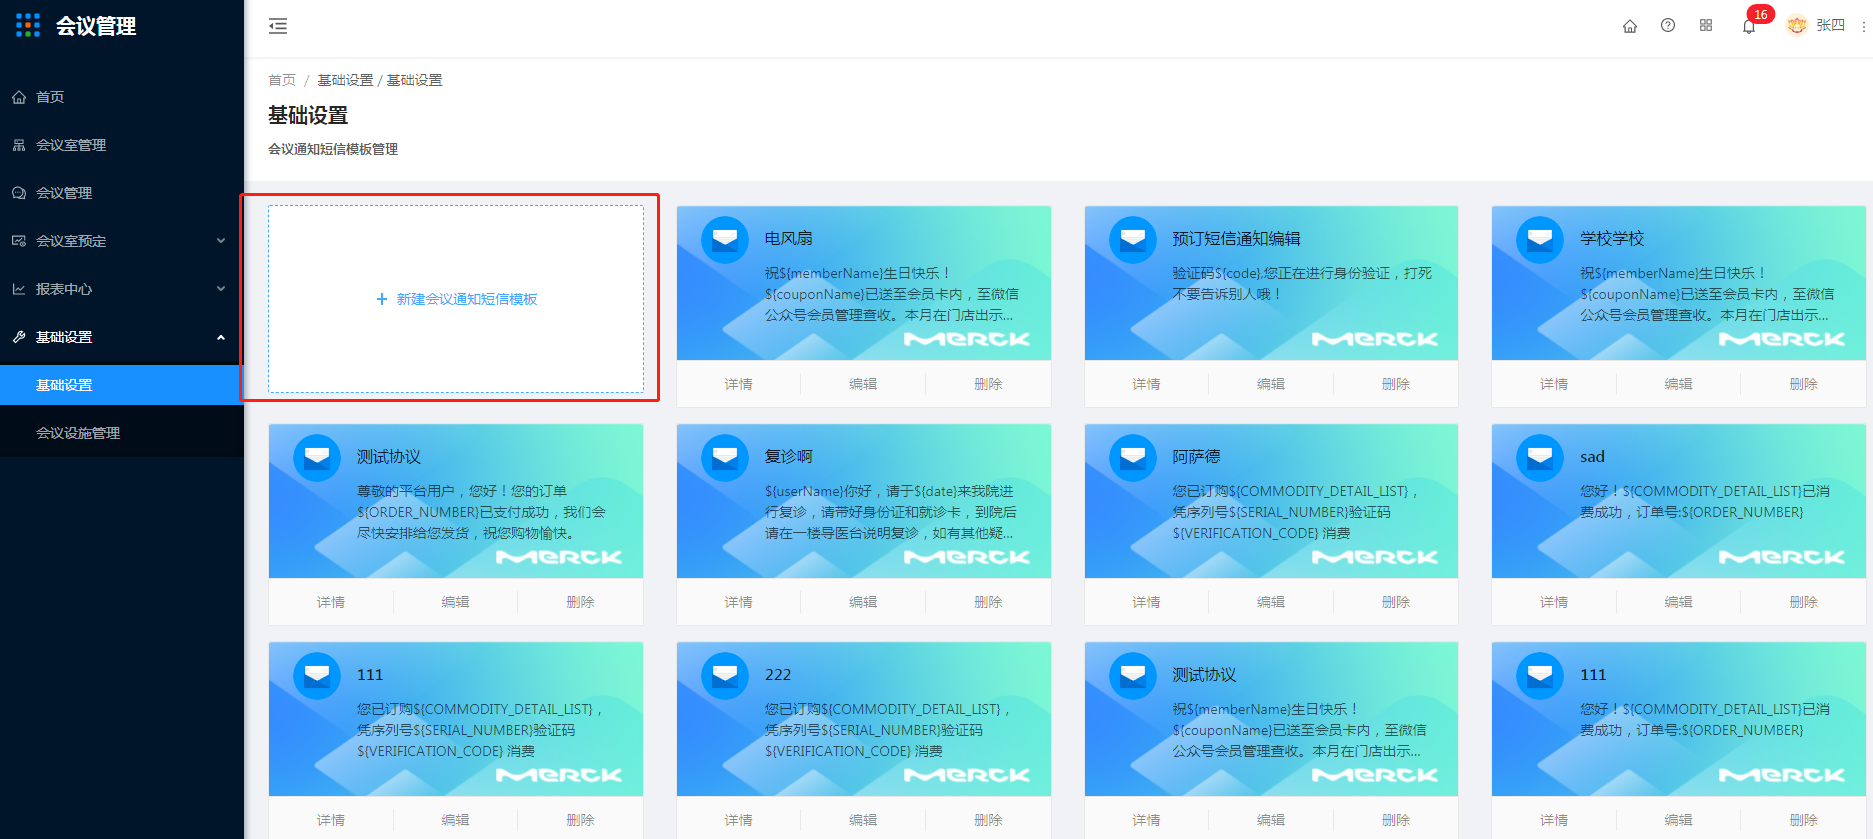
Task: Click 首页 in the breadcrumb
Action: [282, 80]
